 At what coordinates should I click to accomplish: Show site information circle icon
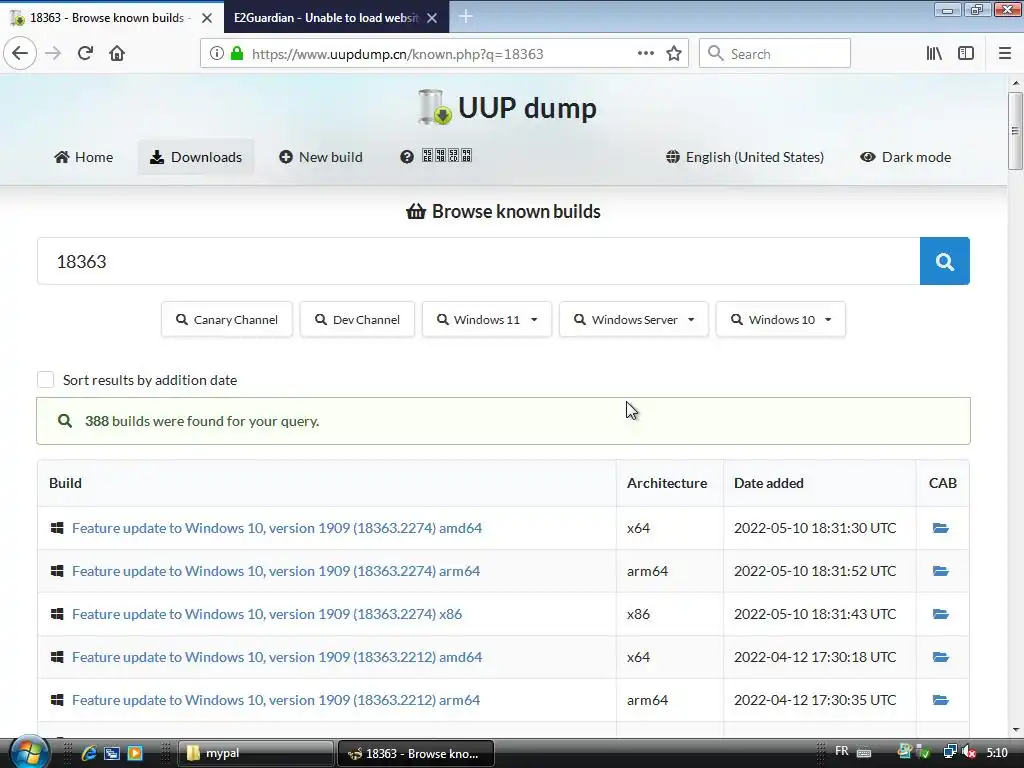point(217,54)
